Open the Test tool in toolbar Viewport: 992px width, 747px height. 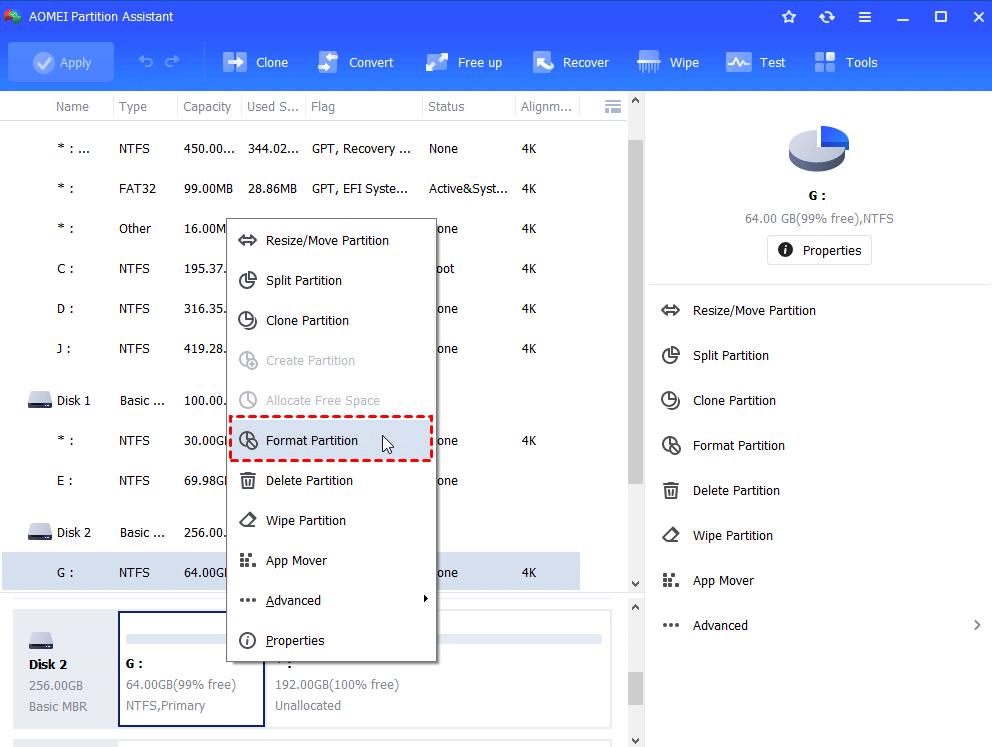point(755,63)
